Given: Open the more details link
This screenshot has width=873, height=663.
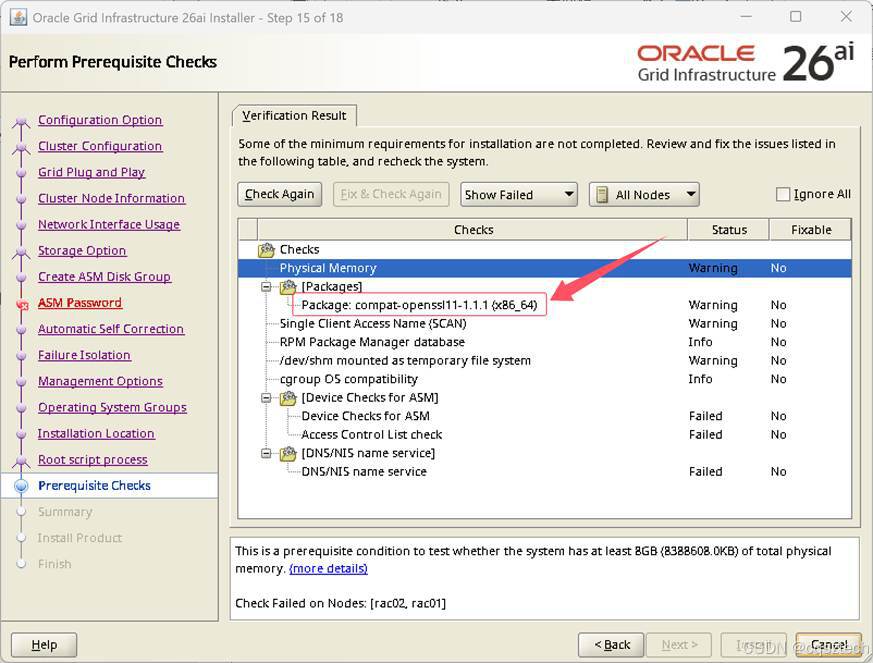Looking at the screenshot, I should click(x=328, y=568).
